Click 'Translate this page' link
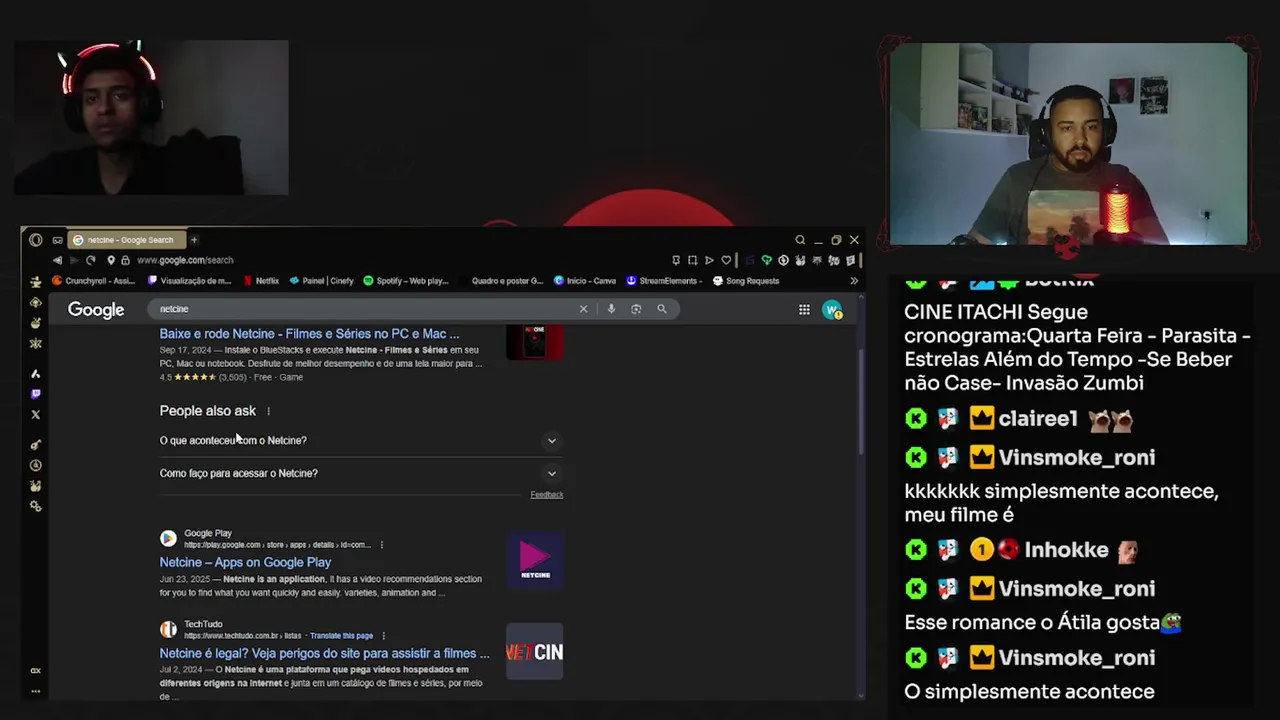 click(341, 636)
